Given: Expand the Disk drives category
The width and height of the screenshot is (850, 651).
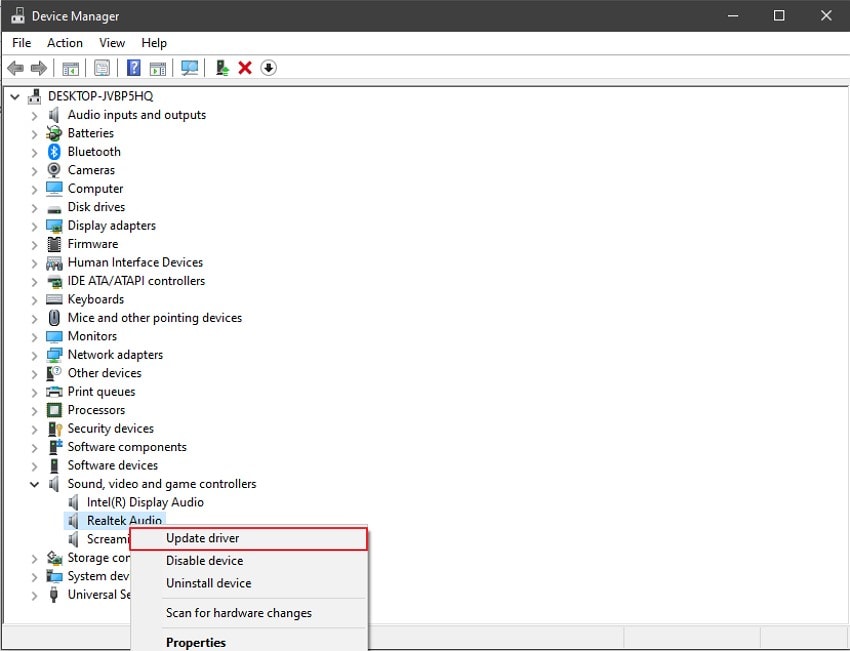Looking at the screenshot, I should (x=34, y=208).
